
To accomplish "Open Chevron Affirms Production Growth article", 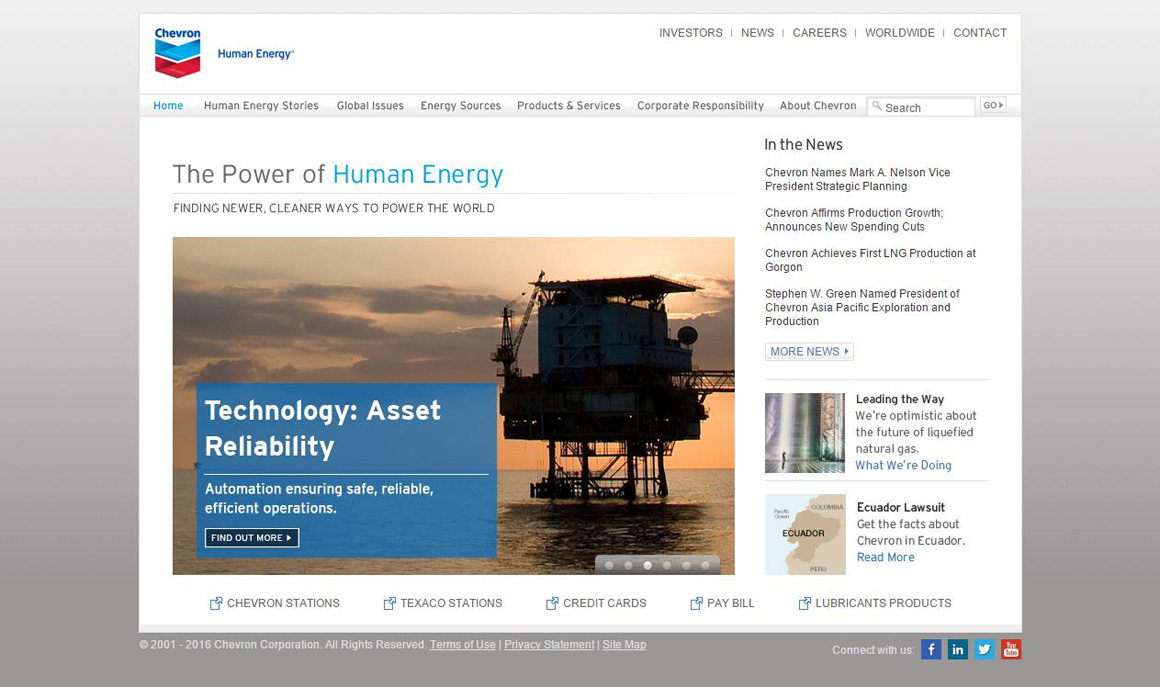I will click(854, 220).
